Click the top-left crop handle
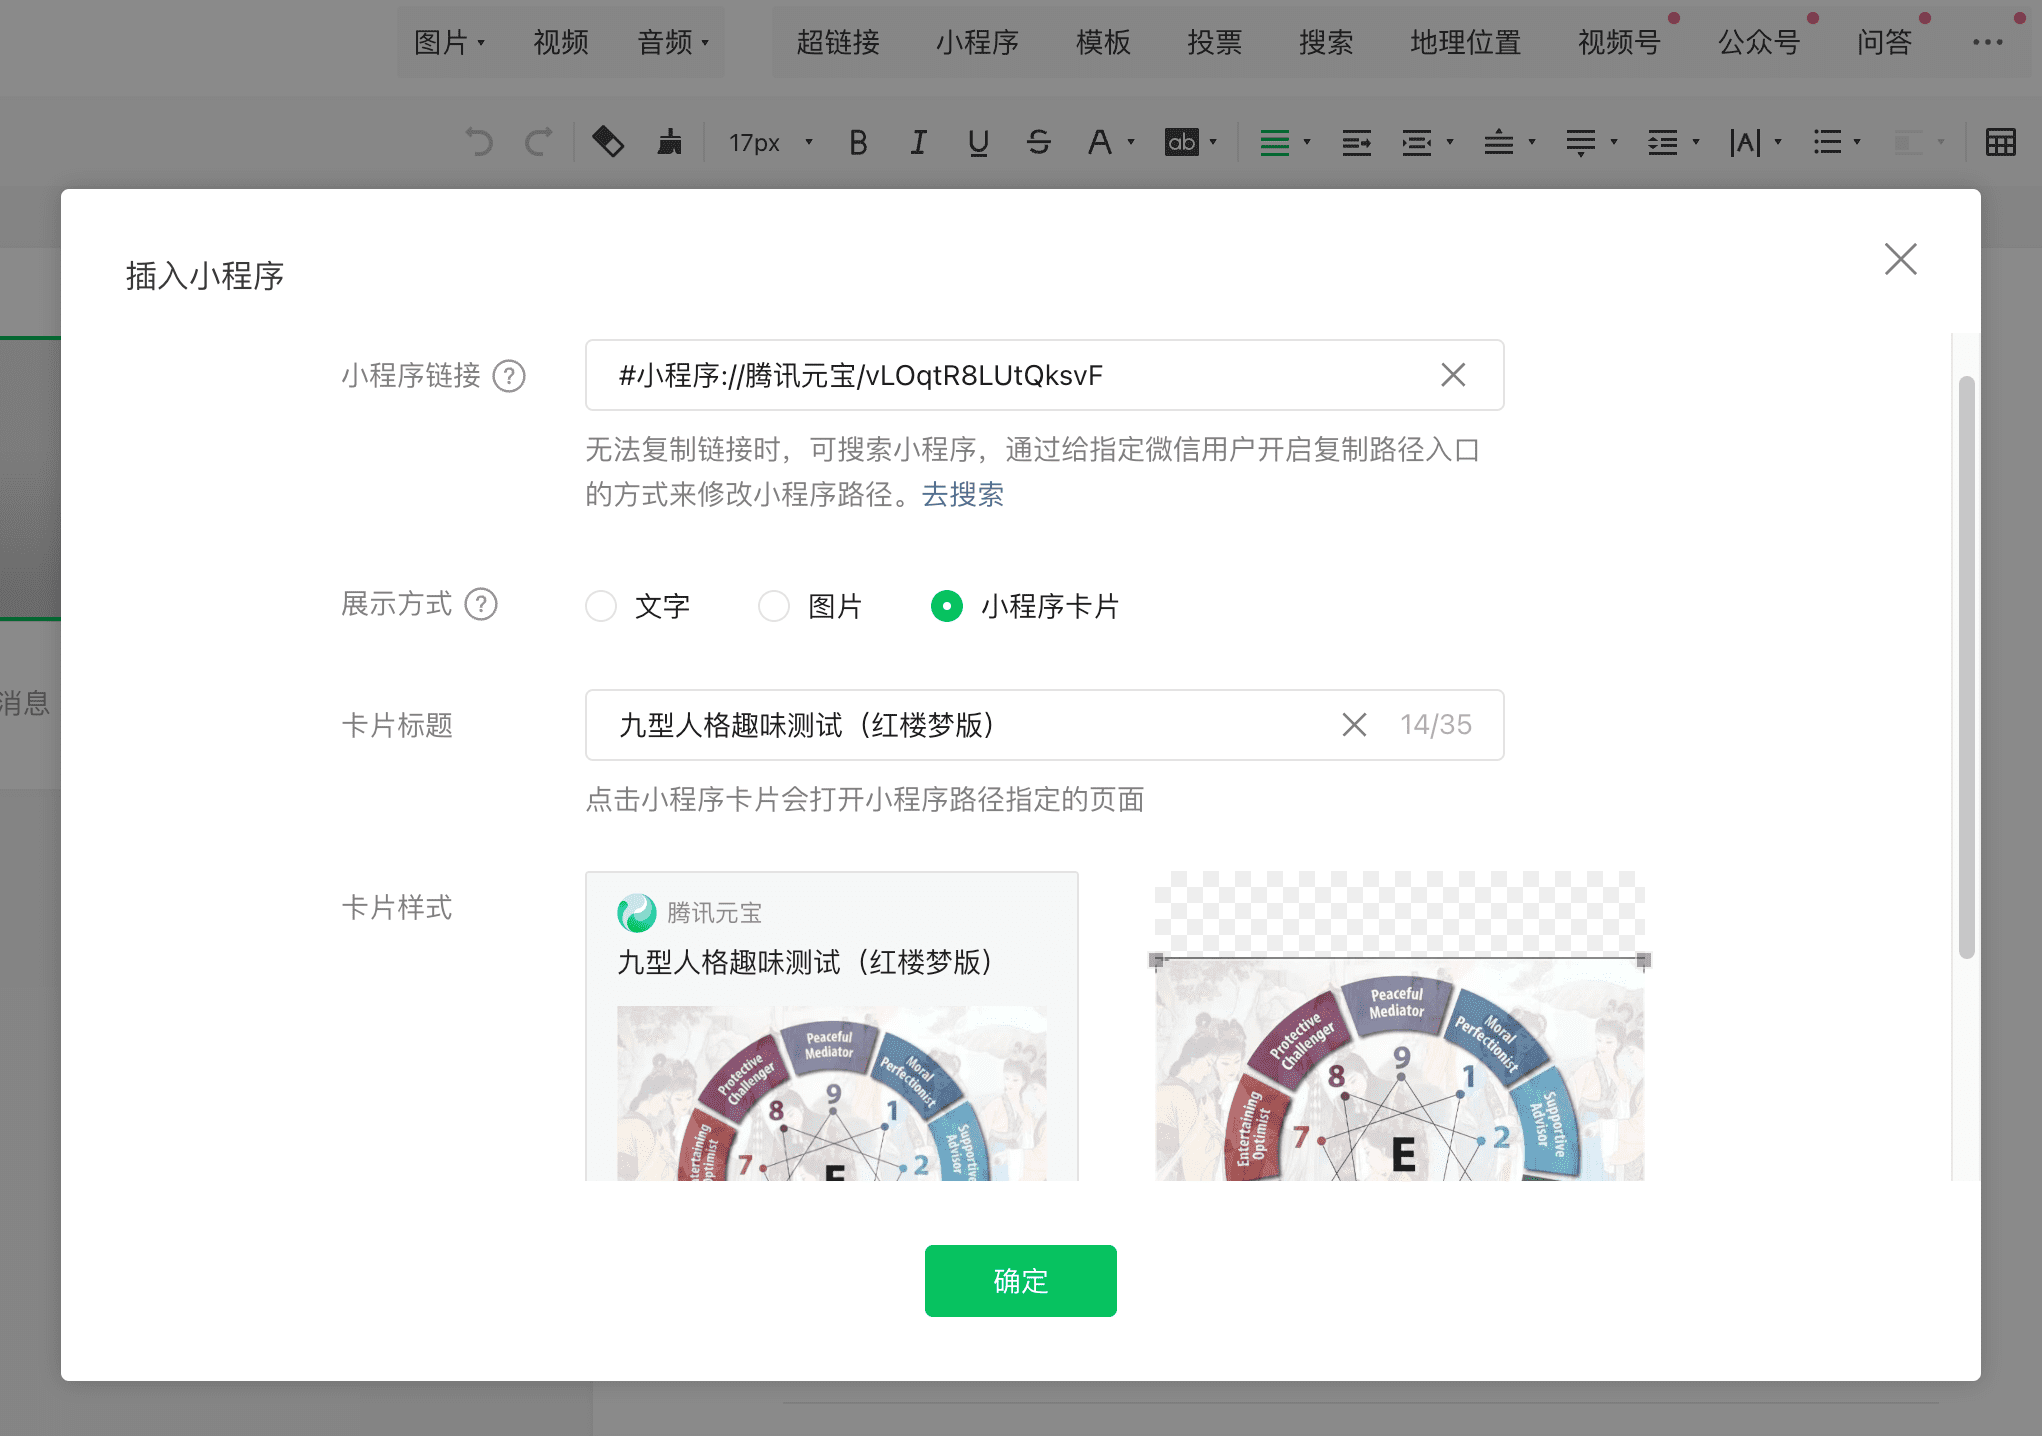Screen dimensions: 2042x1436 pyautogui.click(x=1156, y=960)
